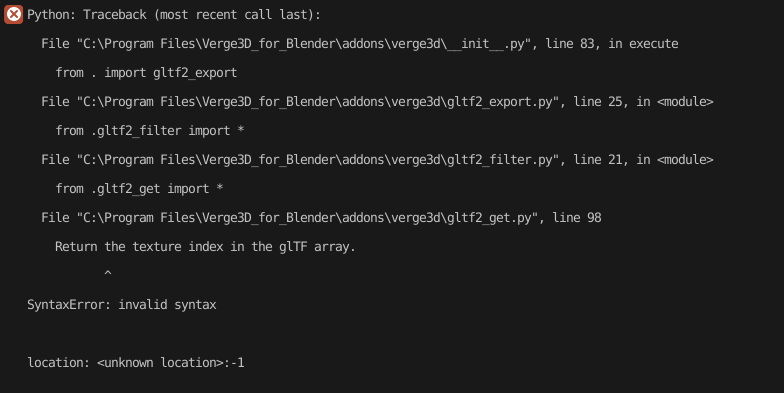Screen dimensions: 784x393
Task: Click the __init__.py file path text
Action: click(x=303, y=44)
